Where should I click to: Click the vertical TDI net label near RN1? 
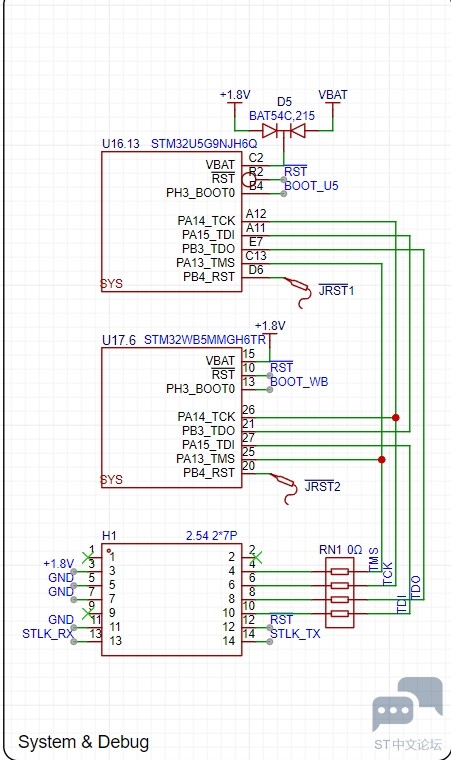click(x=402, y=604)
